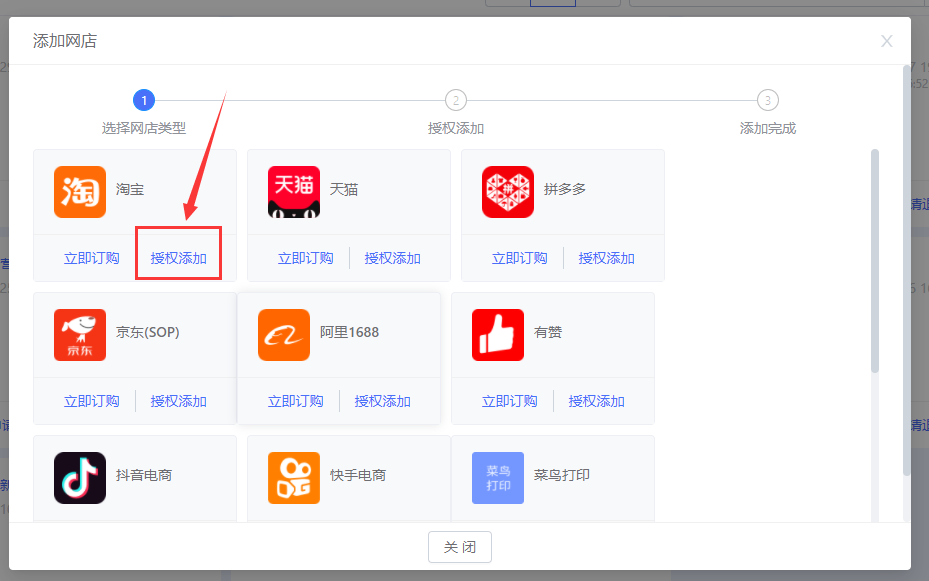Click the 淘宝 store name text
The width and height of the screenshot is (929, 581).
coord(130,190)
